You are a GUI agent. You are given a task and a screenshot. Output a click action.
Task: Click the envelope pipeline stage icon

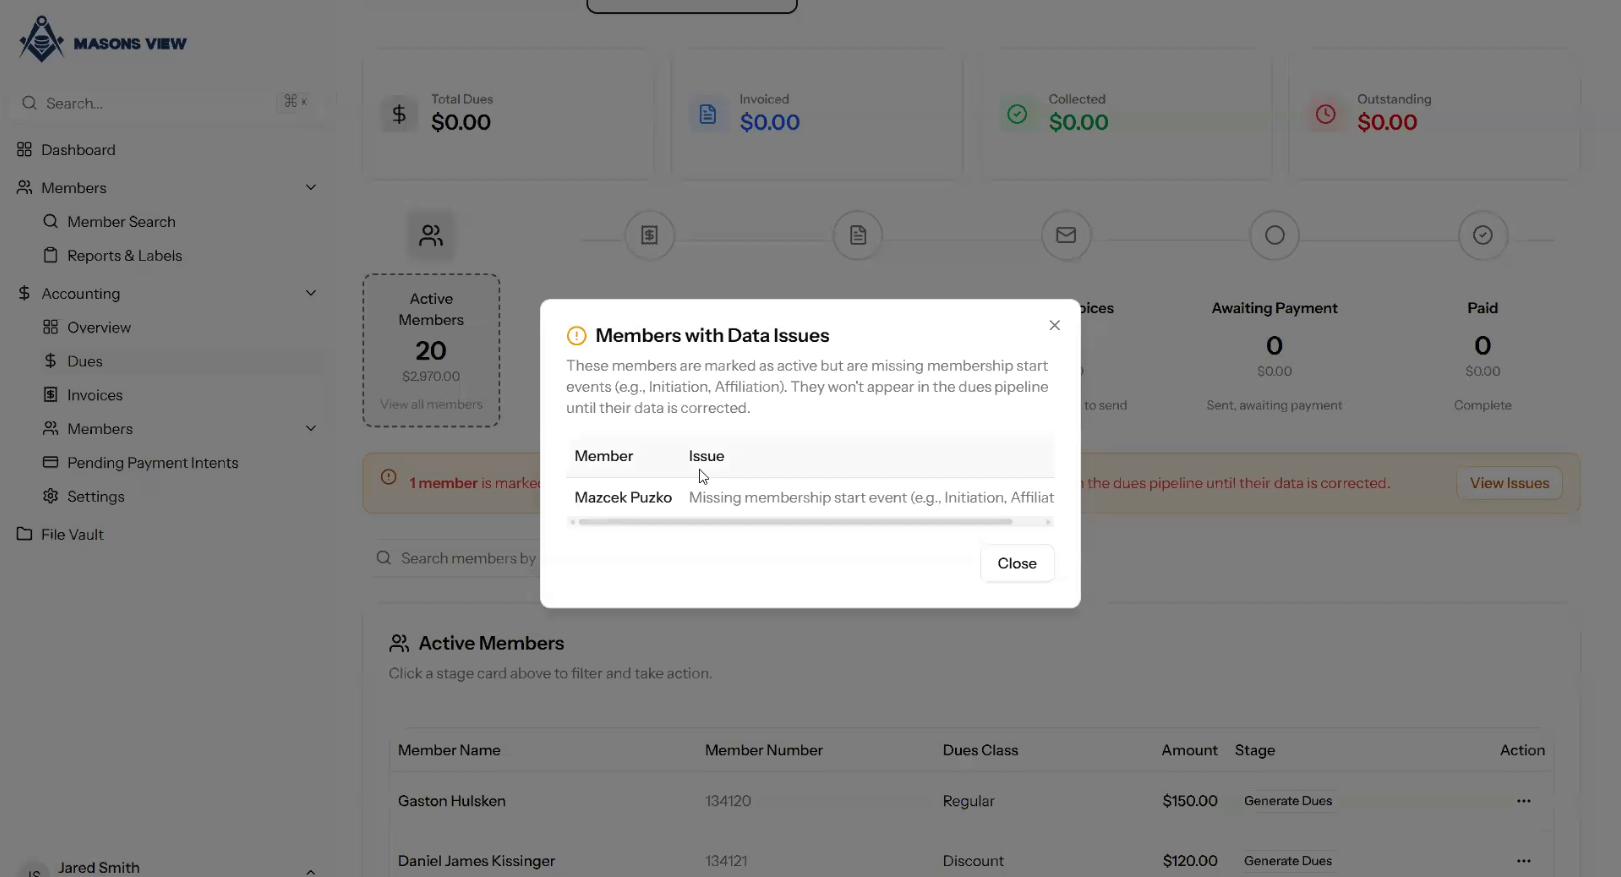1066,236
